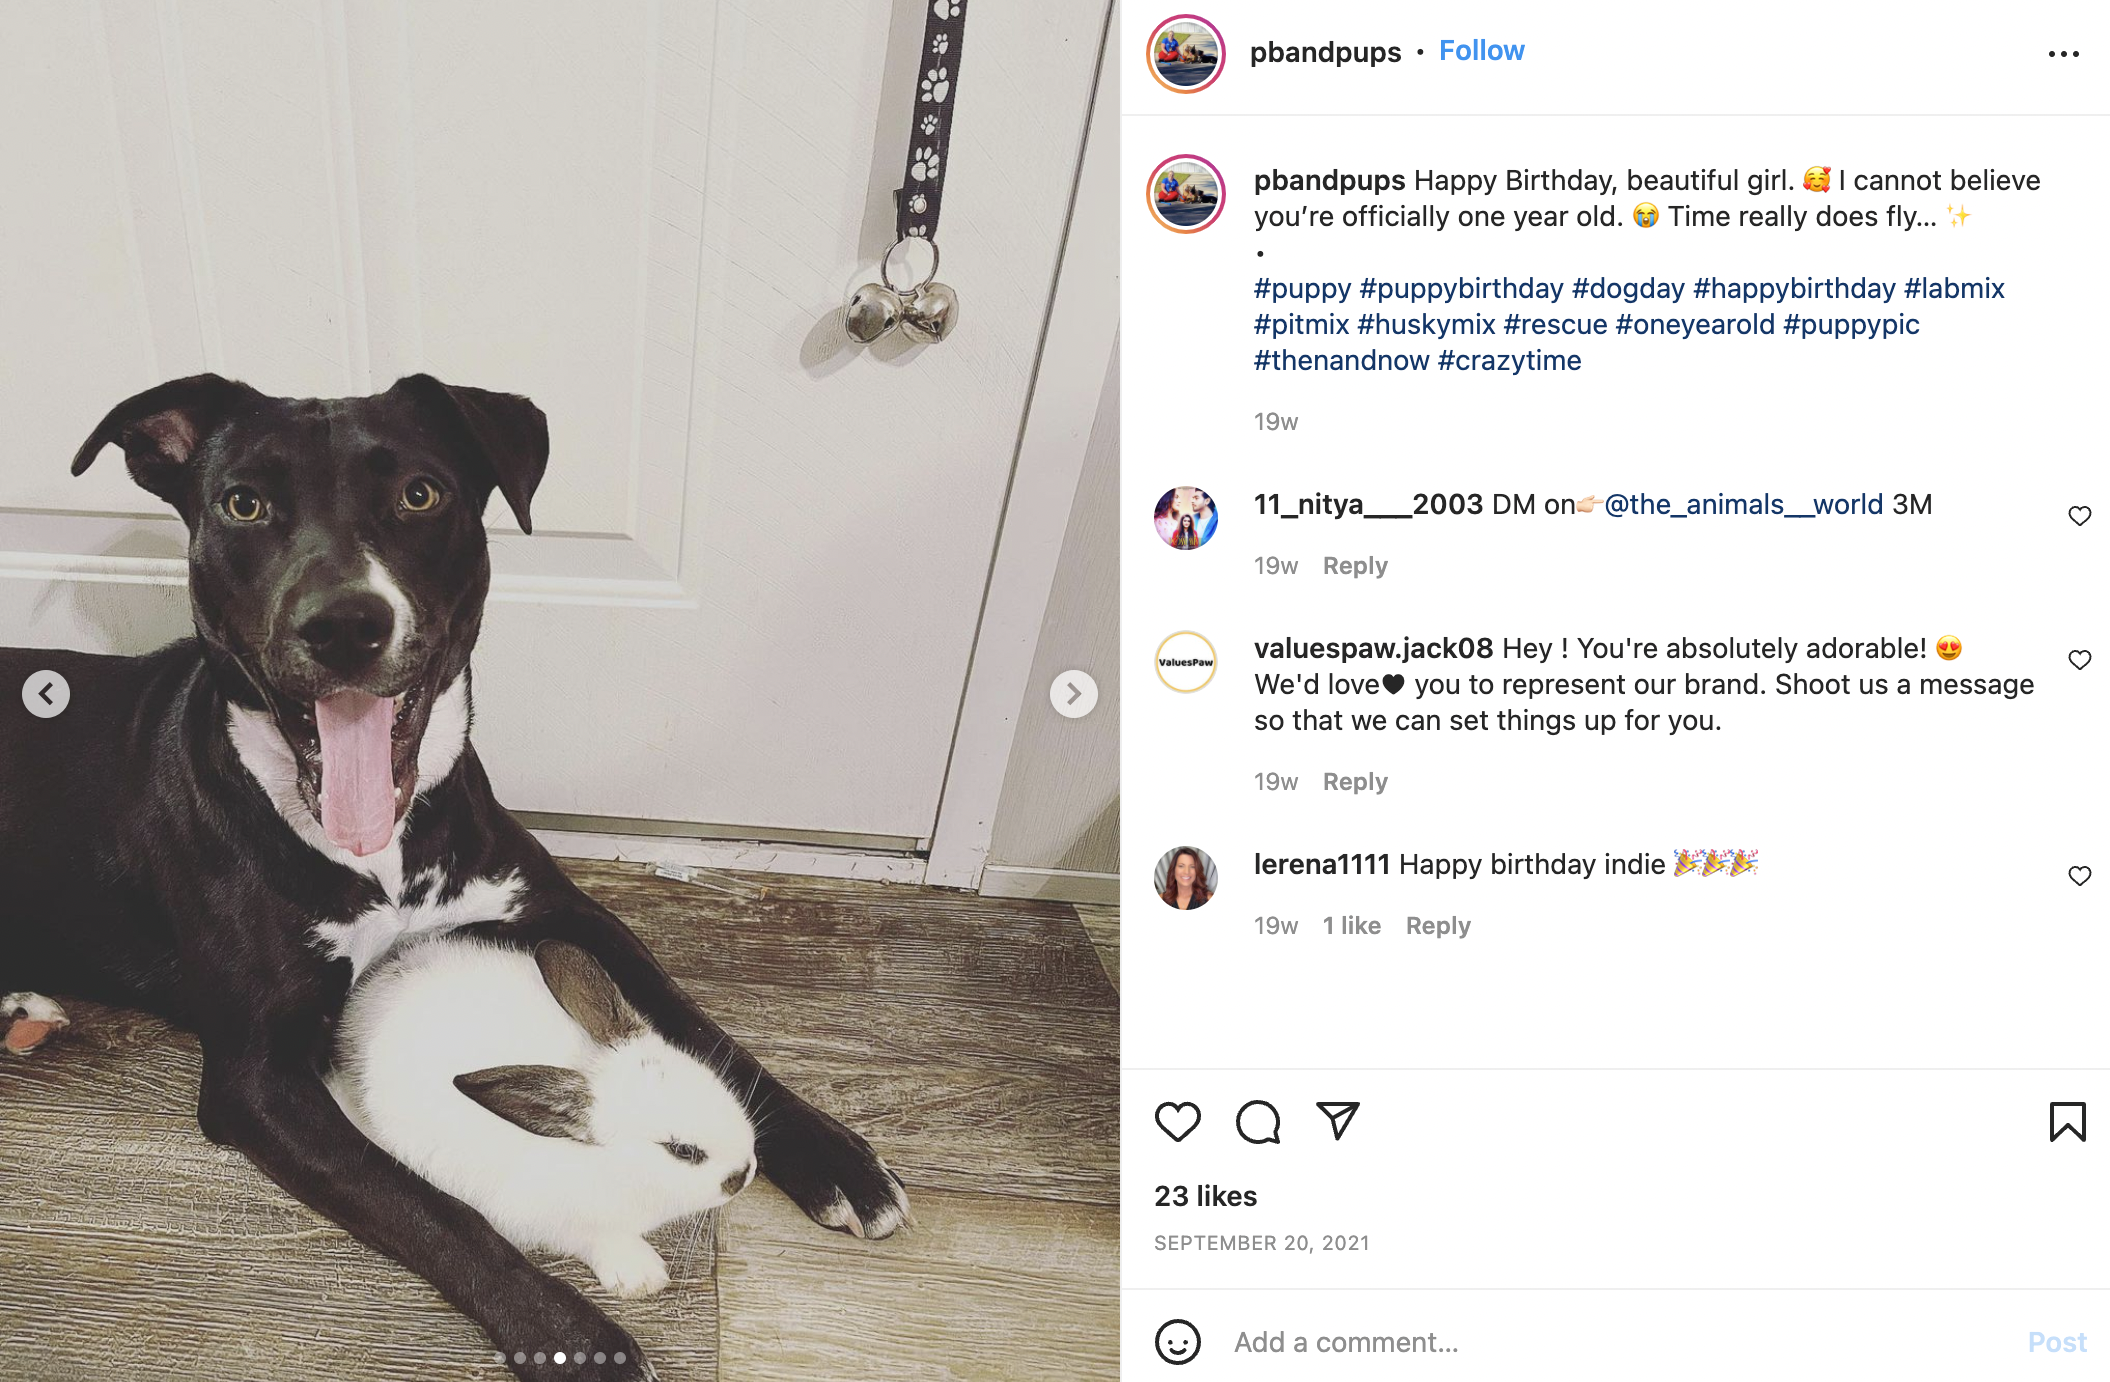
Task: Save post with the bookmark icon
Action: tap(2067, 1122)
